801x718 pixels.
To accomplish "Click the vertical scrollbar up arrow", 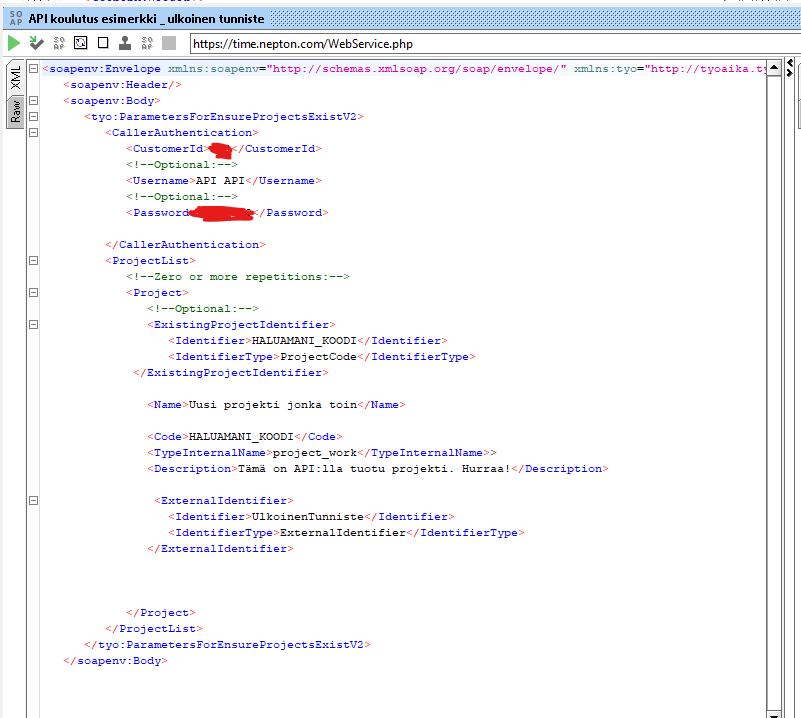I will (774, 68).
